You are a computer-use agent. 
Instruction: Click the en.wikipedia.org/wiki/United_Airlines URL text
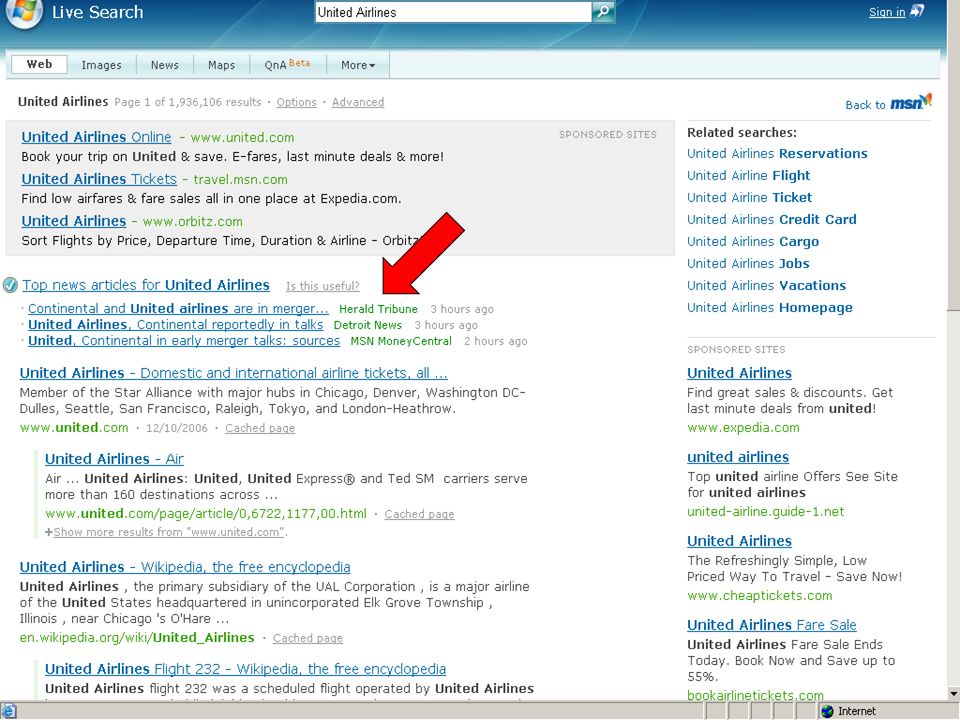pos(137,638)
